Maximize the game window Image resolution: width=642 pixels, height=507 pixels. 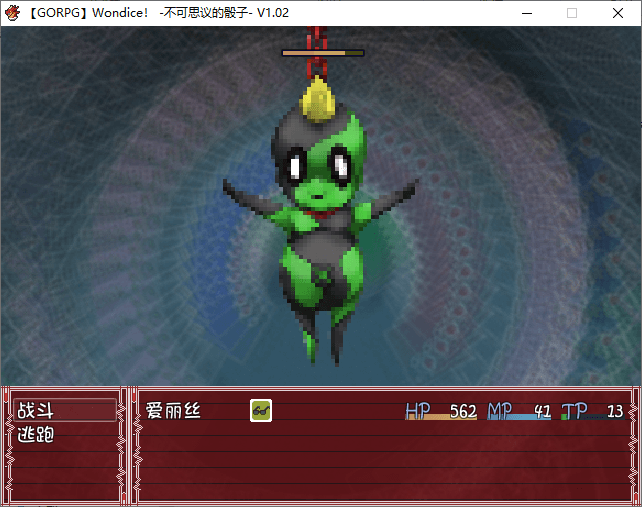point(572,13)
